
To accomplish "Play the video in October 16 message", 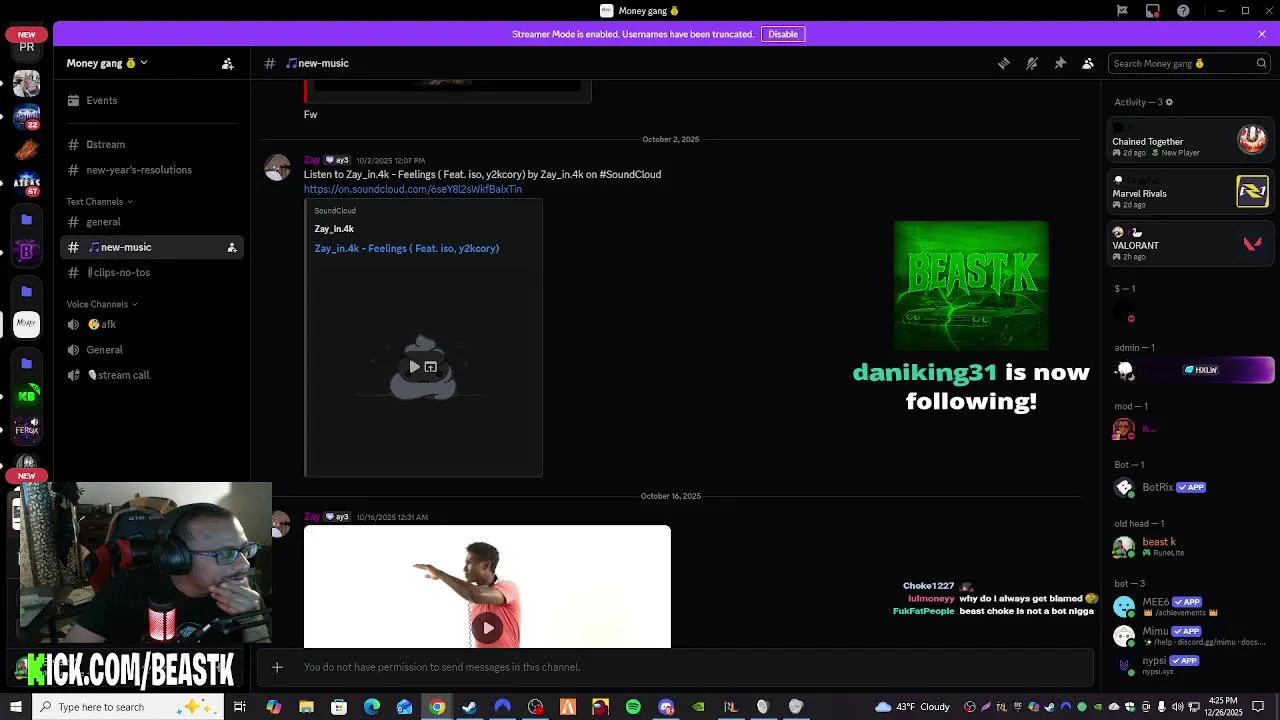I will 487,628.
